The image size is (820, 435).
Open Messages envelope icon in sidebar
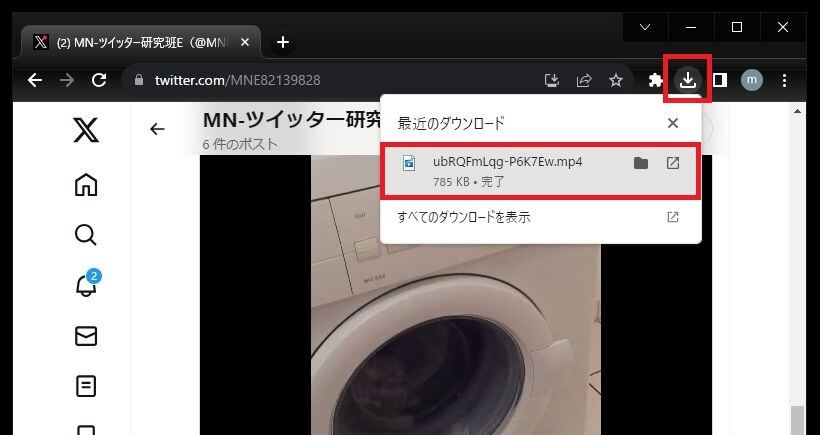(x=86, y=336)
